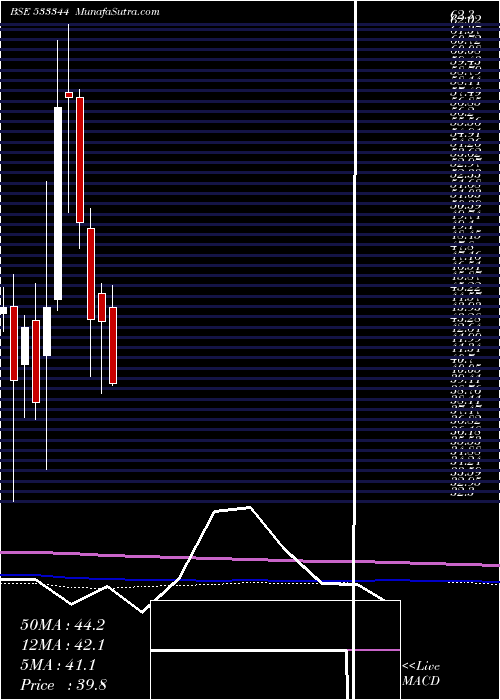This screenshot has width=500, height=700.
Task: Click the tallest red candlestick body
Action: coord(80,160)
